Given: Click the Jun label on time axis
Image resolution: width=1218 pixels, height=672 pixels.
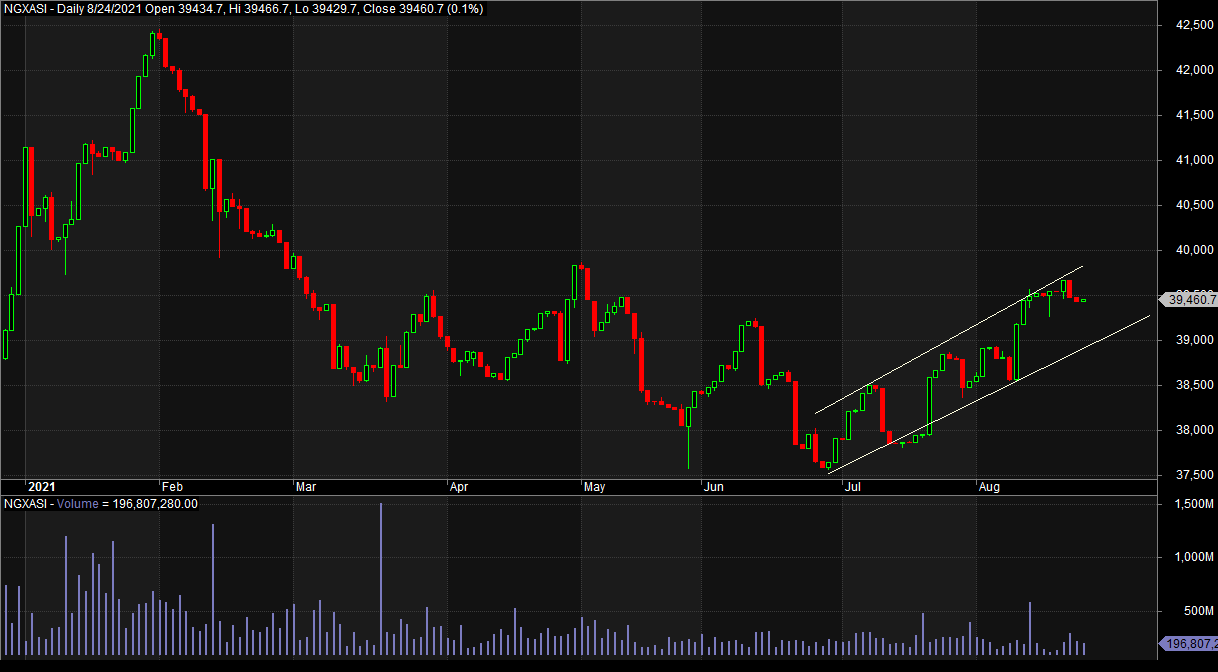Looking at the screenshot, I should (713, 487).
